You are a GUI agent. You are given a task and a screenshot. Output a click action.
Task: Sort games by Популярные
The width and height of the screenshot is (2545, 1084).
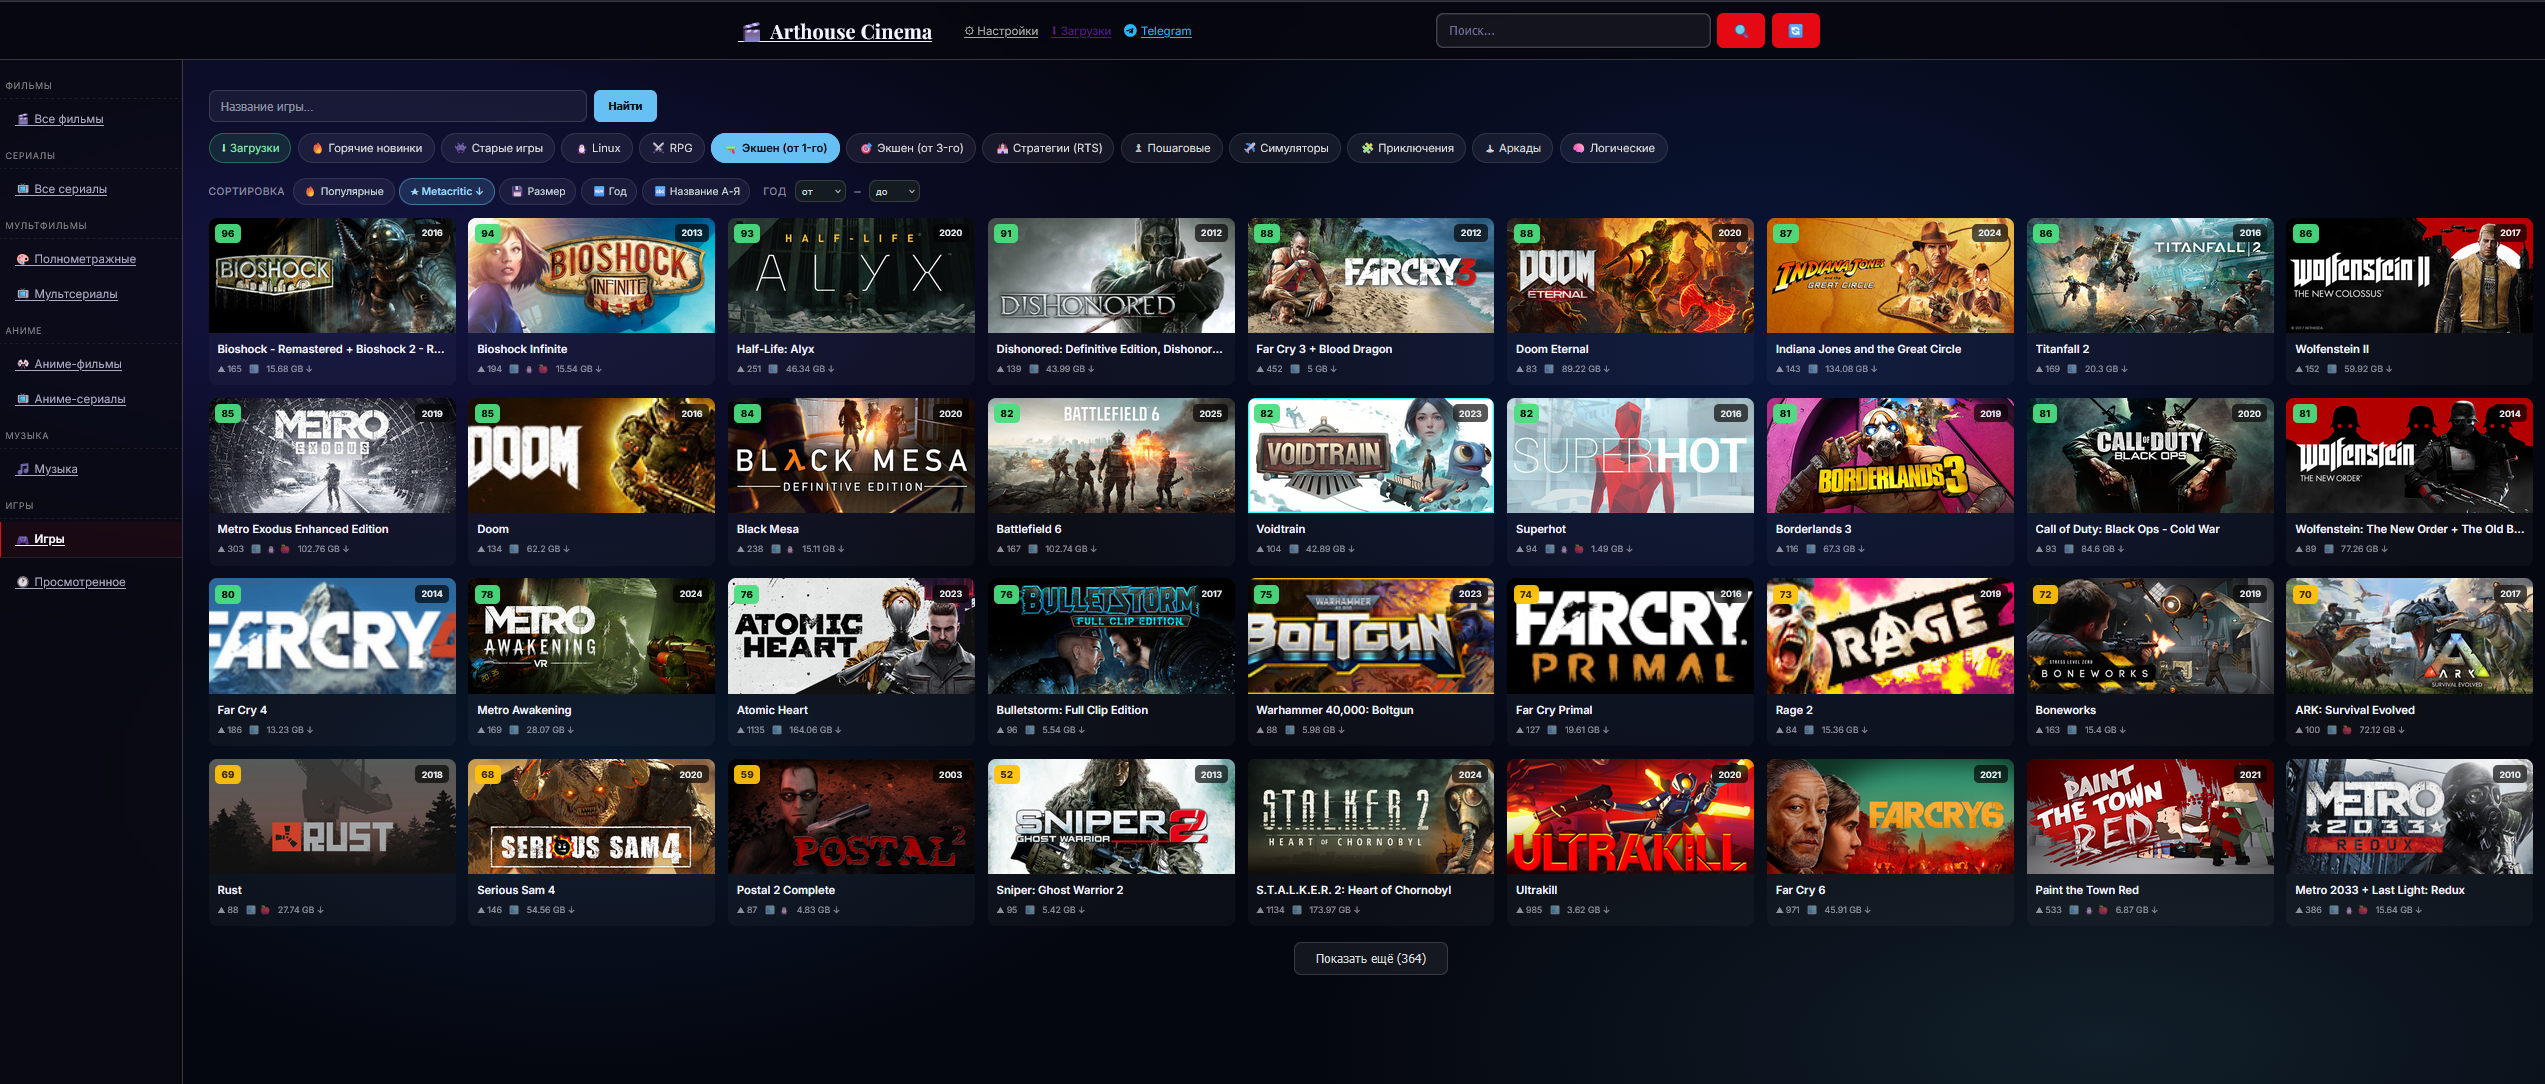[x=344, y=192]
